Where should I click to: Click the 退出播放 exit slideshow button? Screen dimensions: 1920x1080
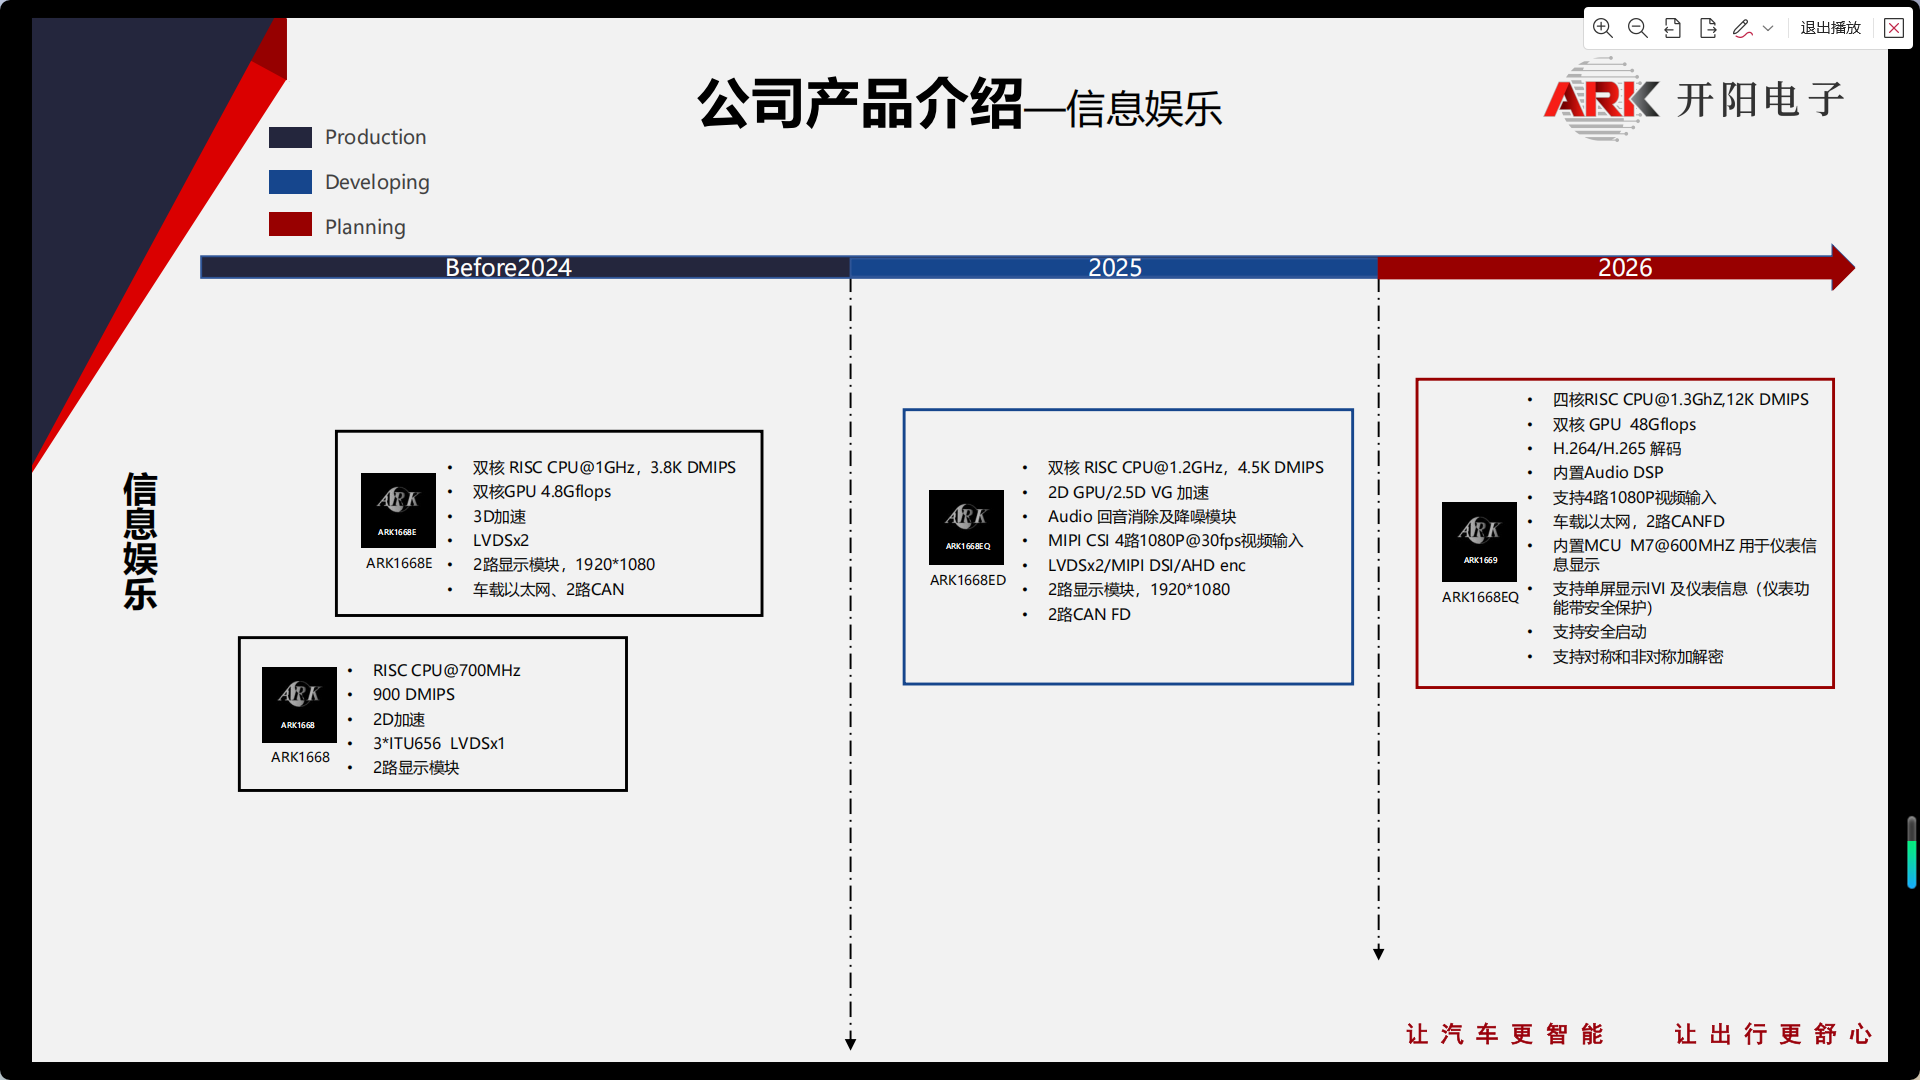click(x=1830, y=28)
